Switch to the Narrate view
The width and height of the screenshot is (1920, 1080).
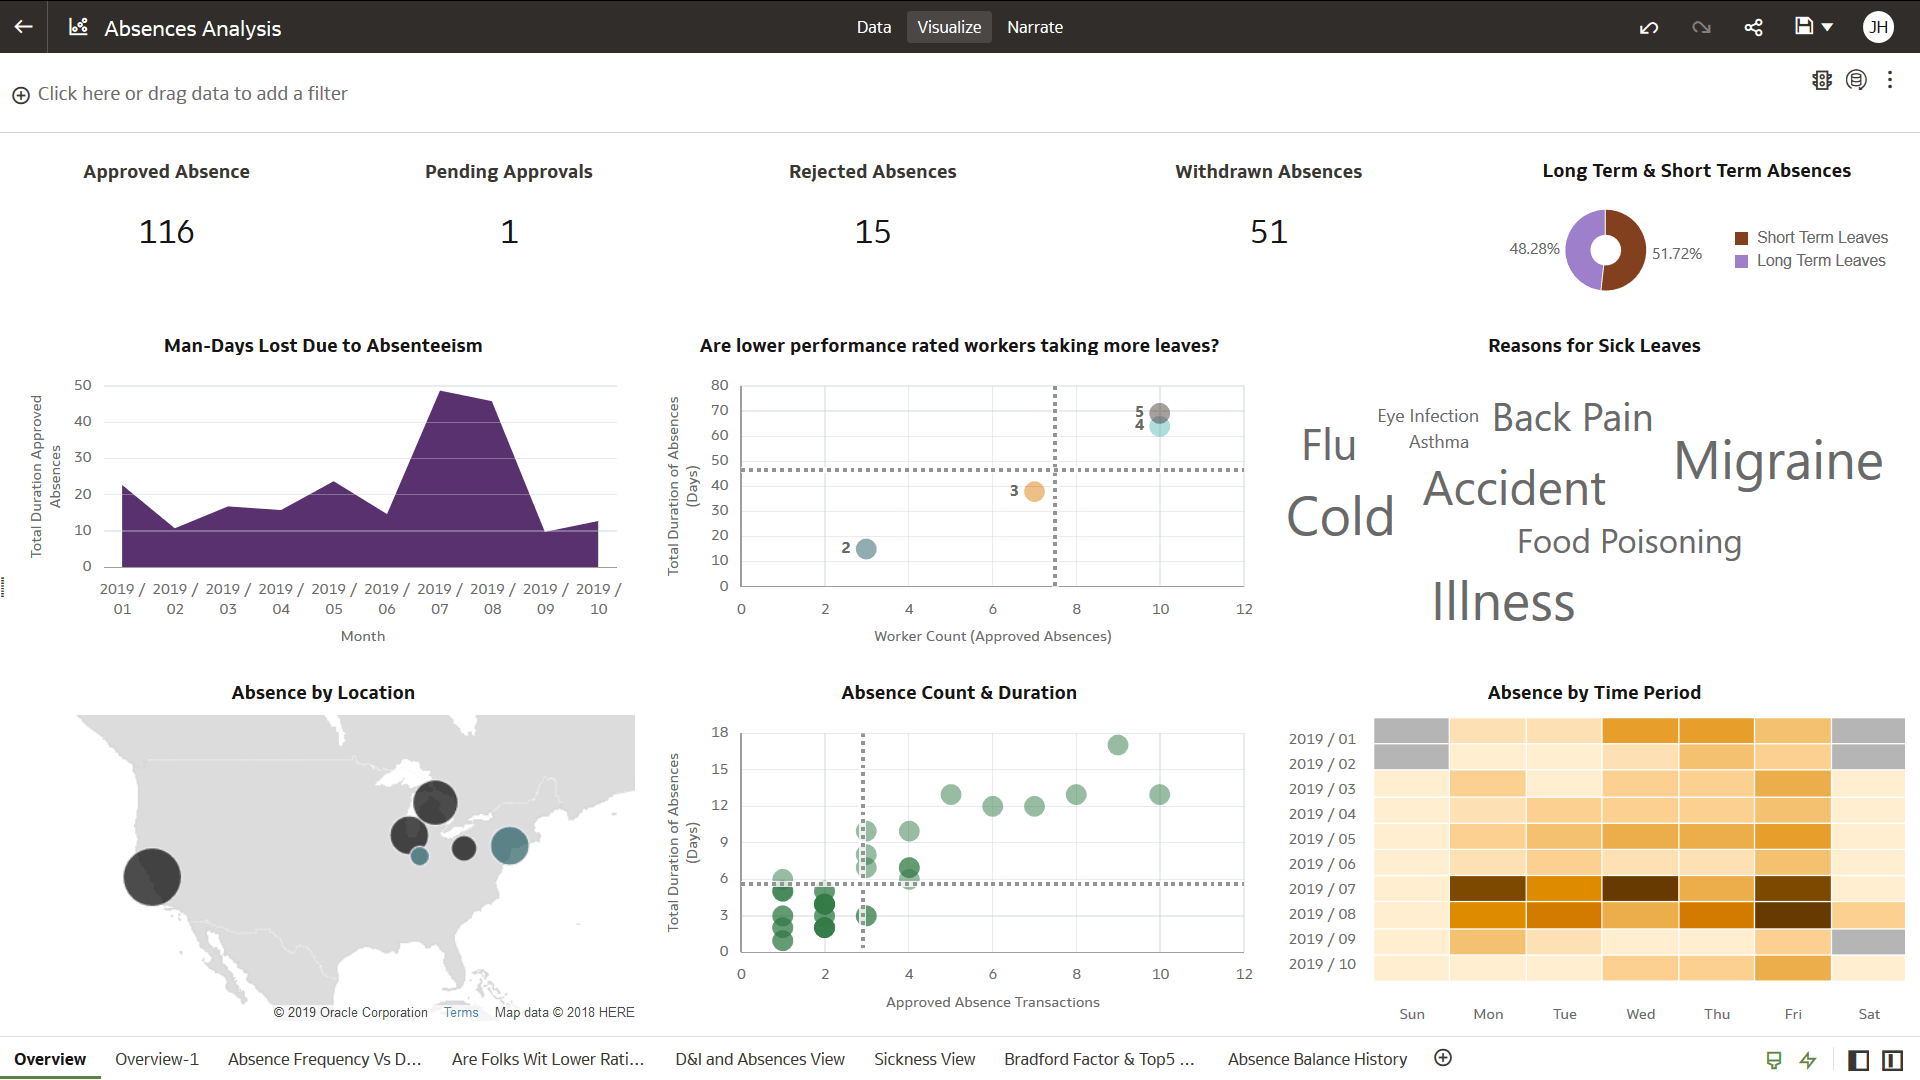coord(1035,27)
